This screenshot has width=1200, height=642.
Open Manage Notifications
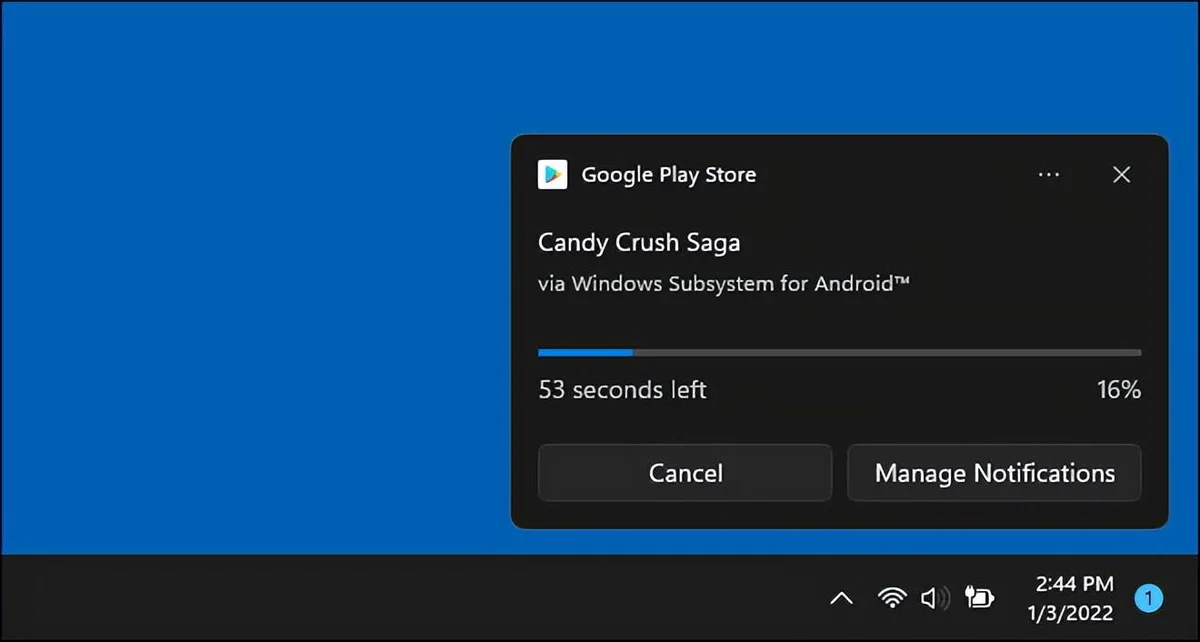tap(994, 473)
